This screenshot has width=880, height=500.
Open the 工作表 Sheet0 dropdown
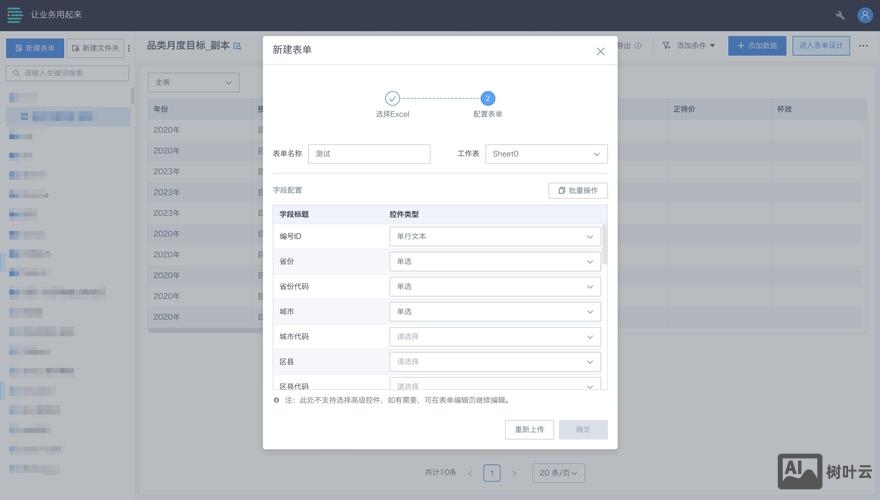[x=546, y=154]
